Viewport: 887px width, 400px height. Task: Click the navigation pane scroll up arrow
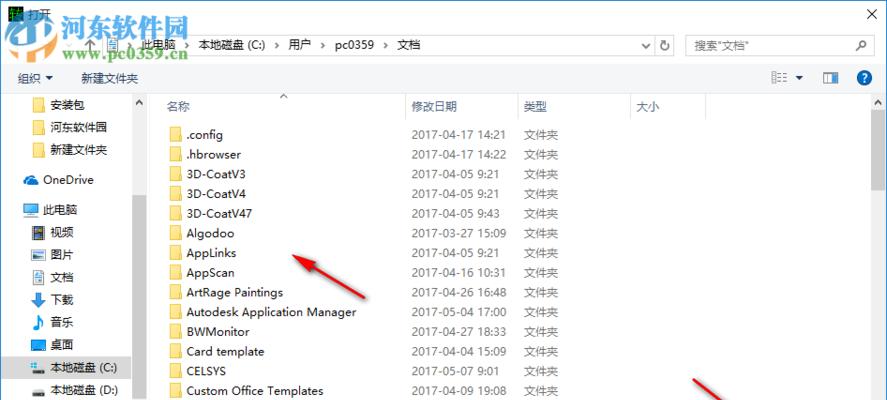coord(139,103)
